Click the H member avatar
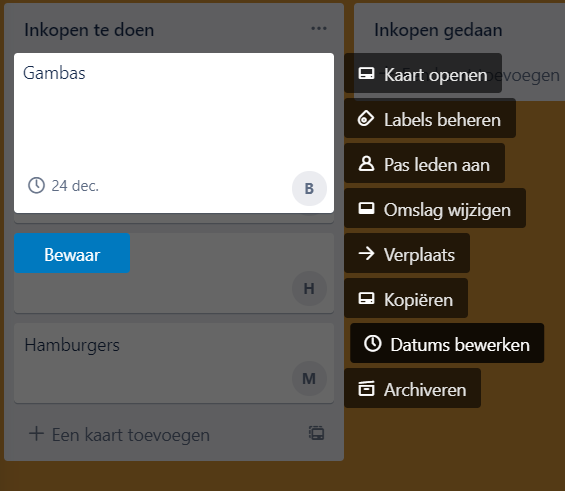The height and width of the screenshot is (491, 565). 309,289
